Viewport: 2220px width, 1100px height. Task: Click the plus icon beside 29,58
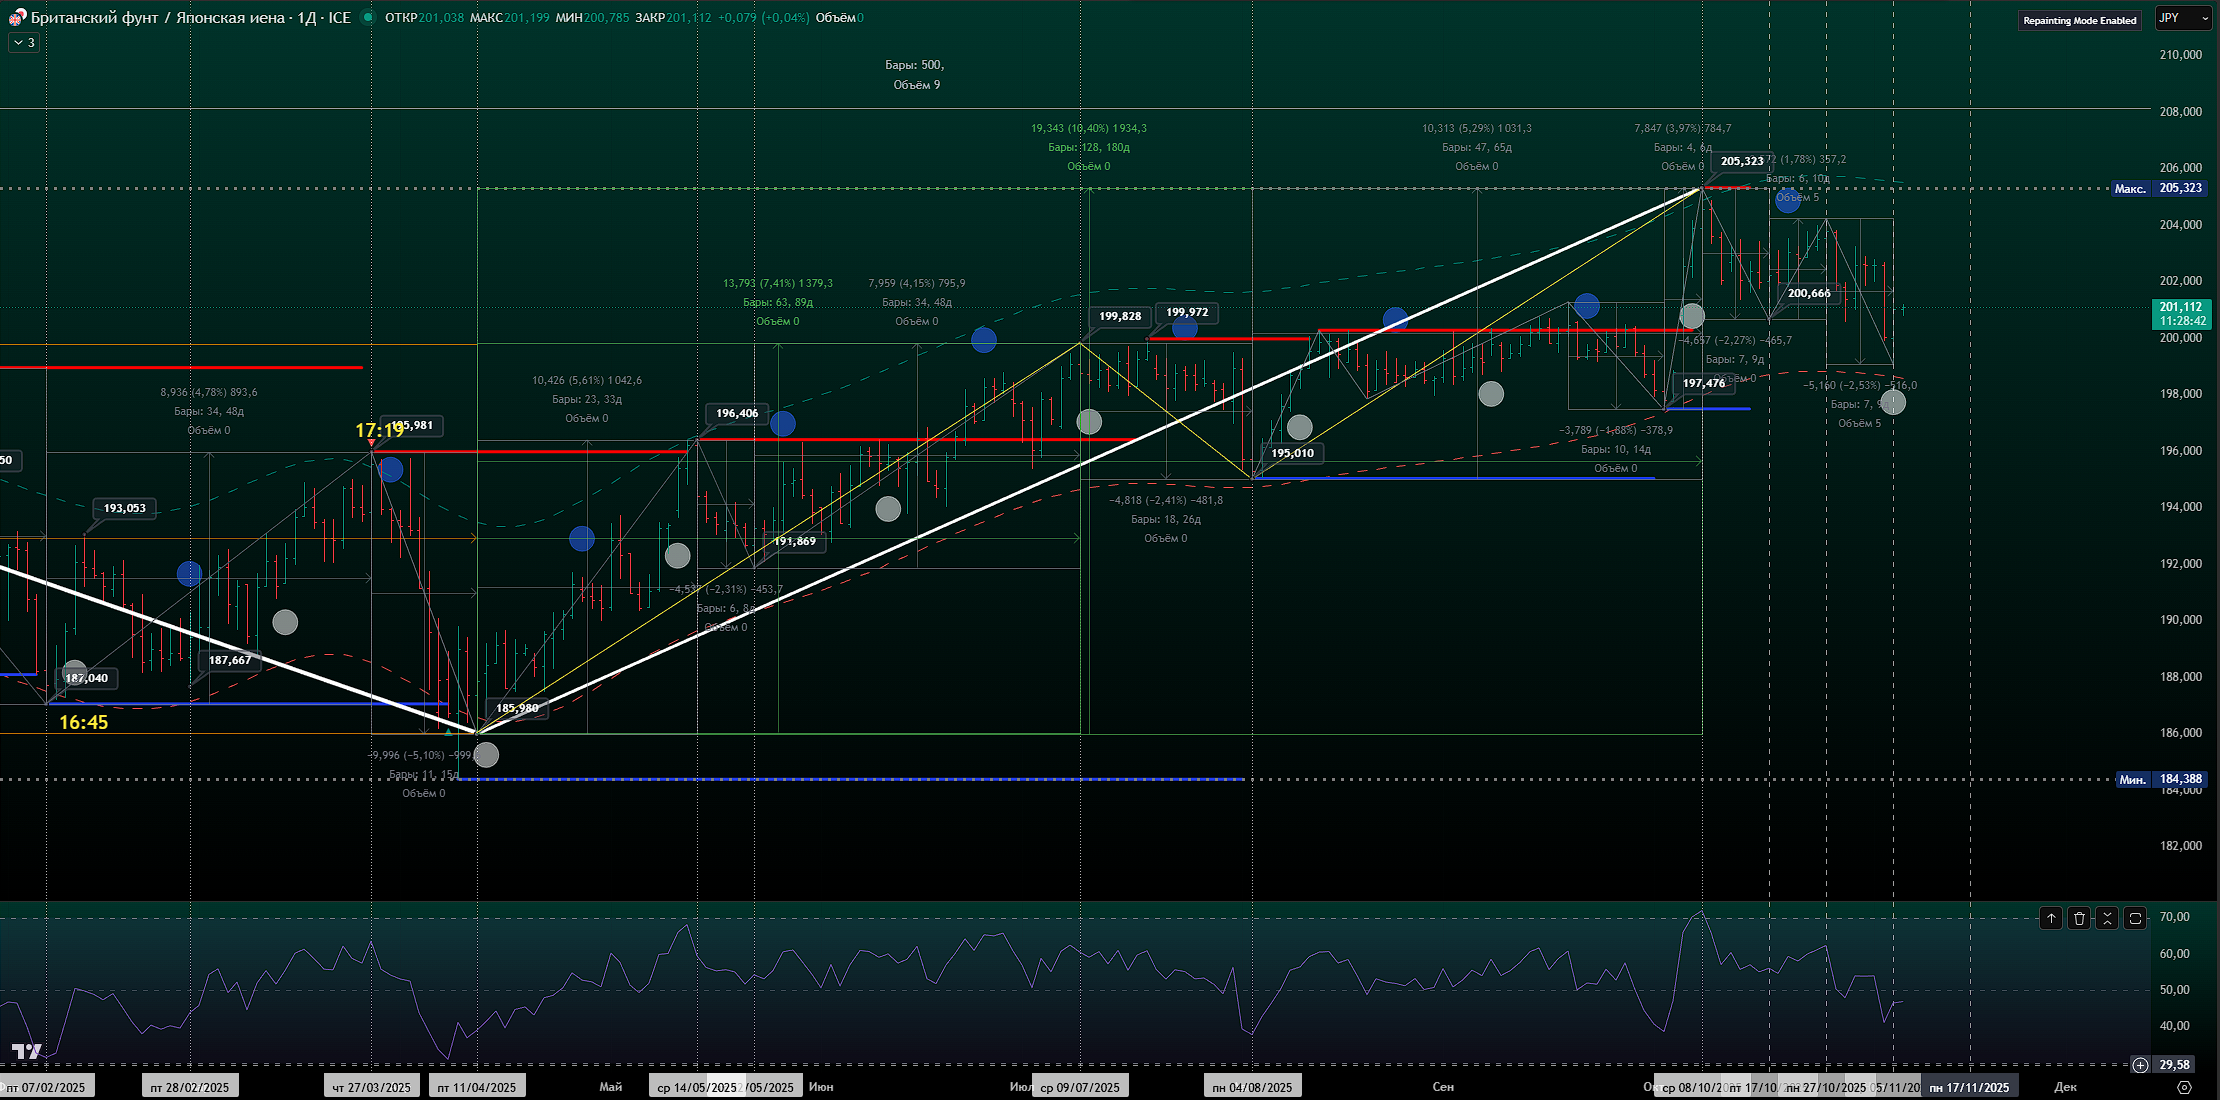point(2140,1065)
